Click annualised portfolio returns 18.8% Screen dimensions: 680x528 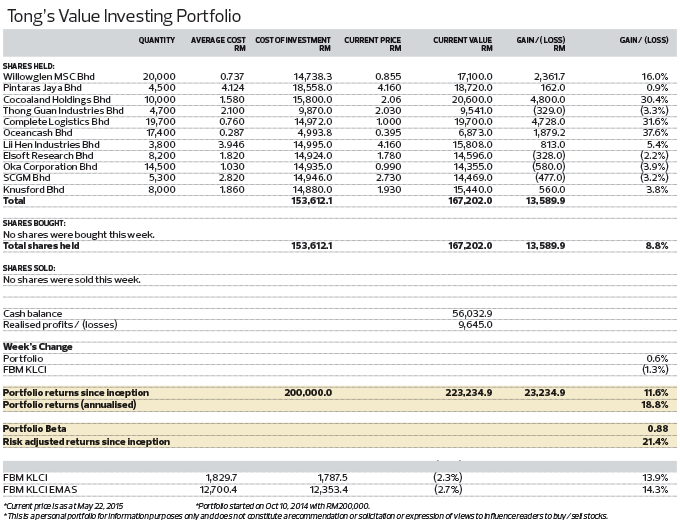[x=656, y=405]
